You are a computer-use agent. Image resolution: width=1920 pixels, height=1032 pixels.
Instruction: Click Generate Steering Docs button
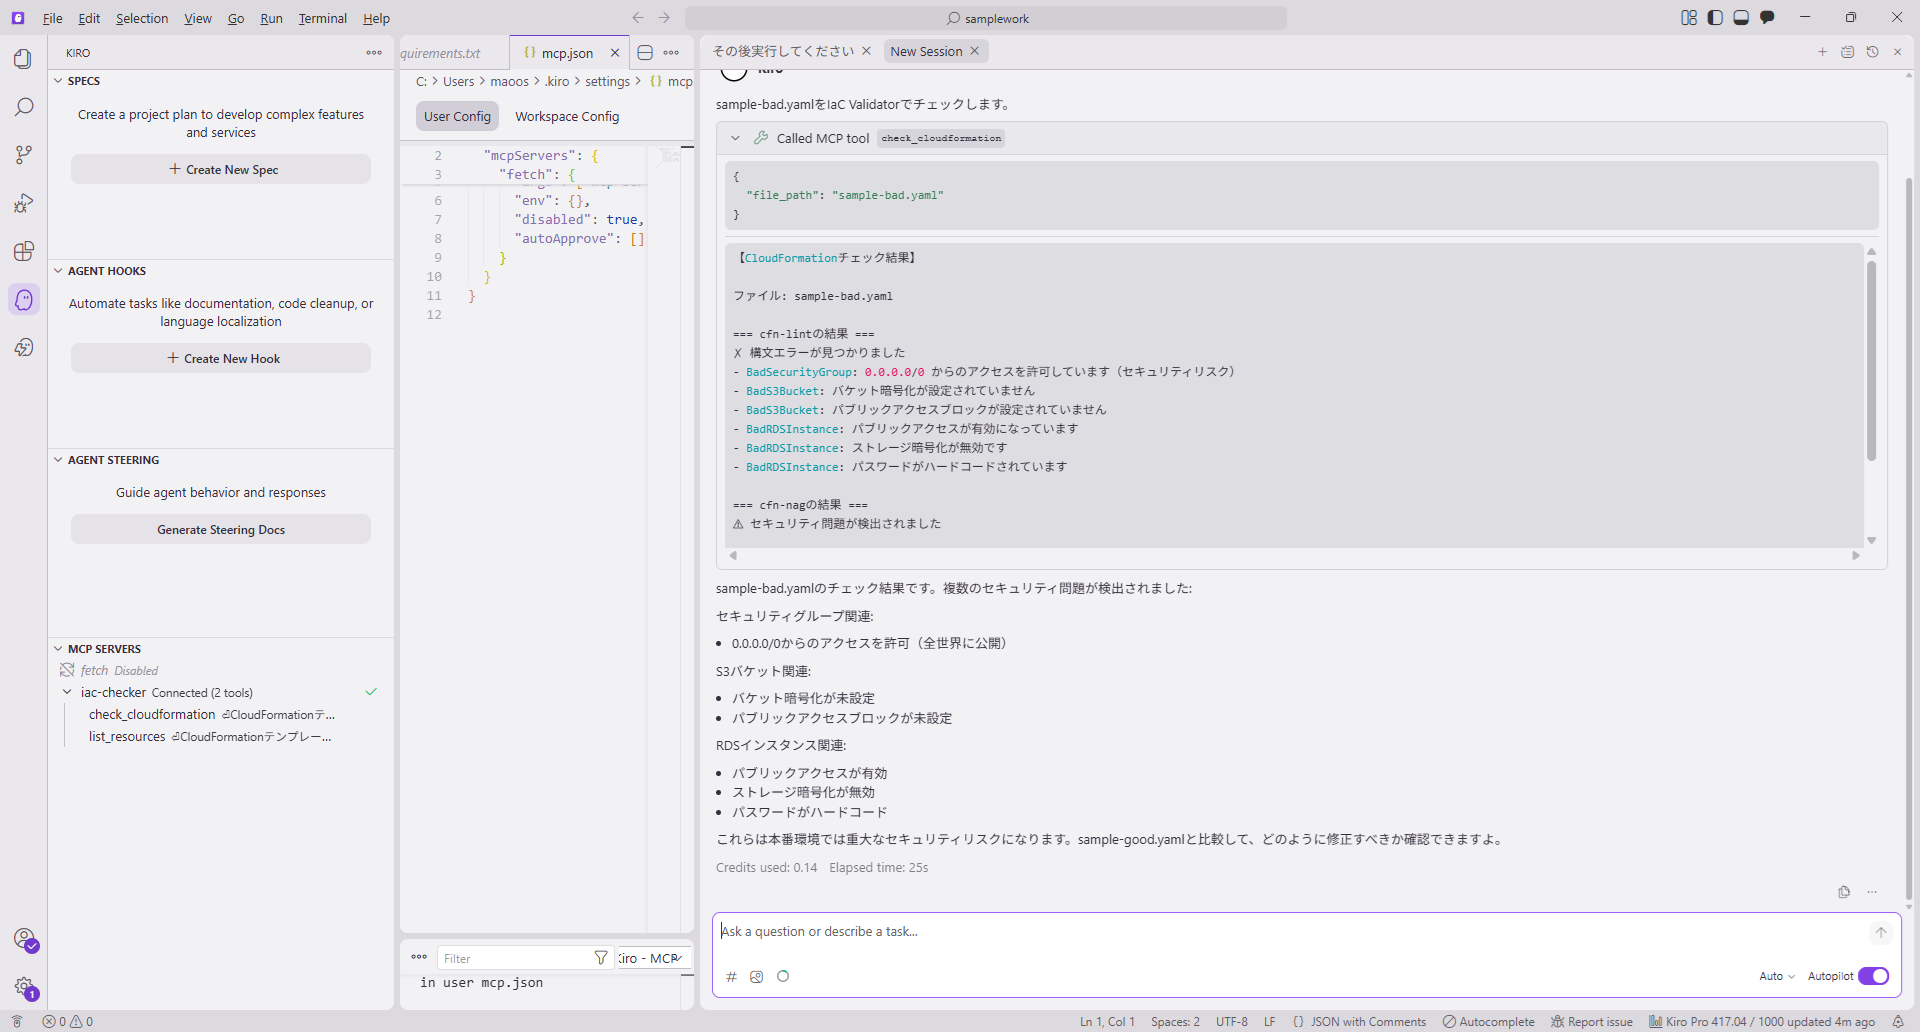point(221,529)
